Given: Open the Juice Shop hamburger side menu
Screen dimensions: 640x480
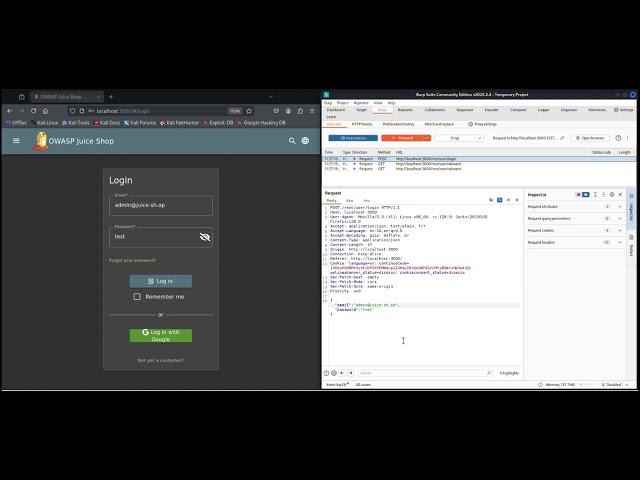Looking at the screenshot, I should coord(16,141).
